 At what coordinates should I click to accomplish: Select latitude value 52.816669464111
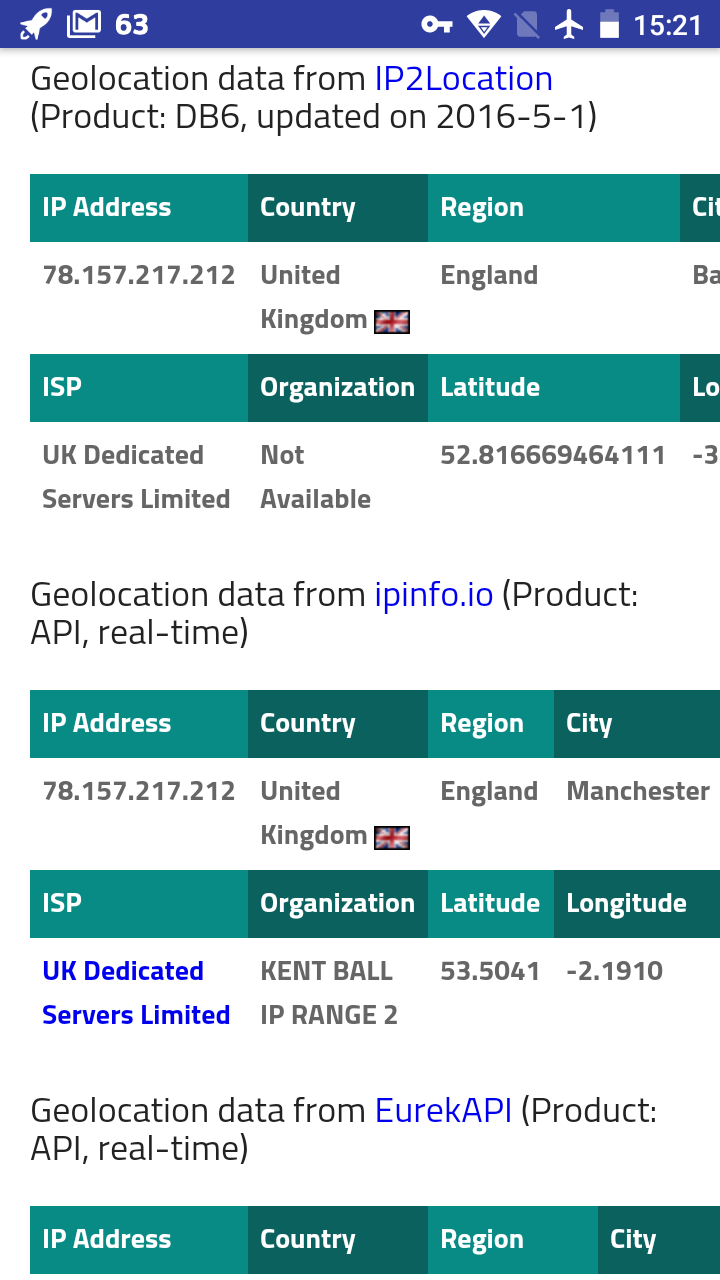553,455
